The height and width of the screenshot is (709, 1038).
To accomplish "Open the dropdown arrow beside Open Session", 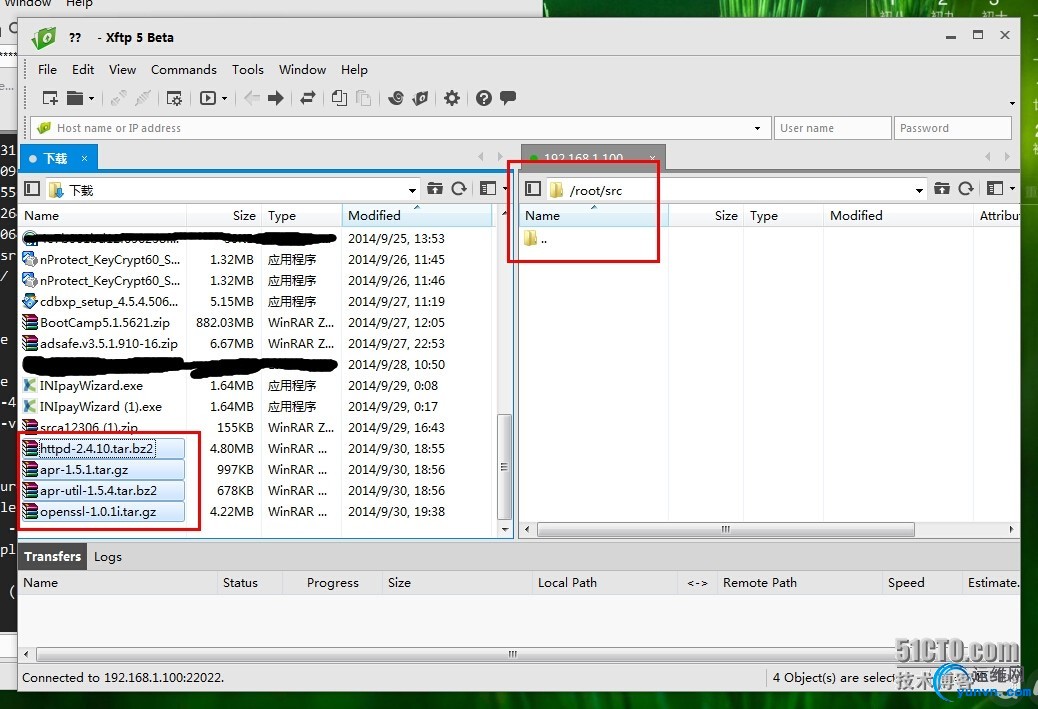I will pos(91,99).
